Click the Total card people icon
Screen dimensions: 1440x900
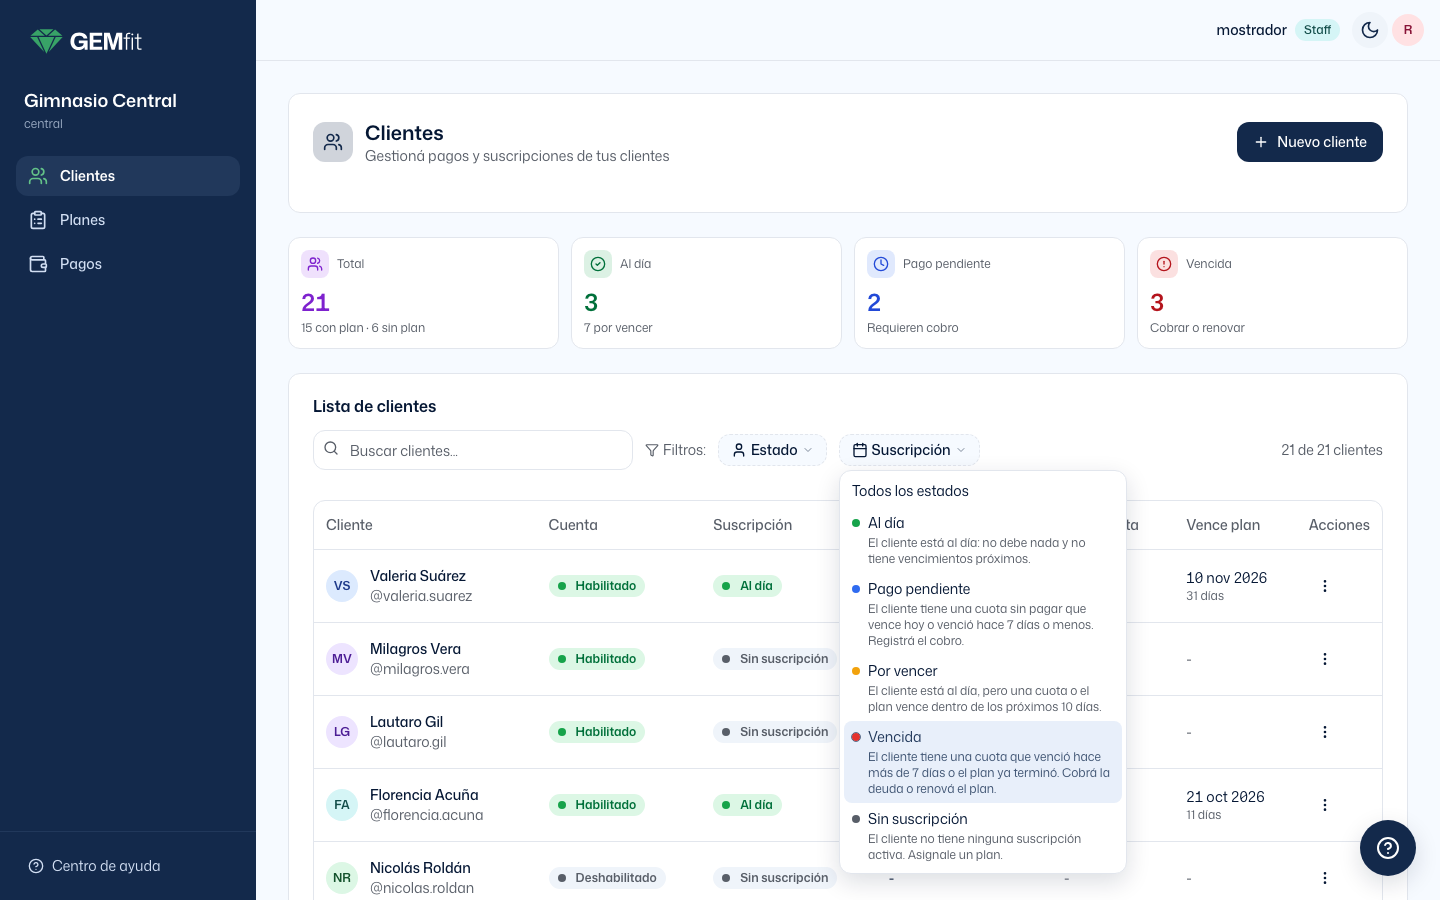[315, 264]
